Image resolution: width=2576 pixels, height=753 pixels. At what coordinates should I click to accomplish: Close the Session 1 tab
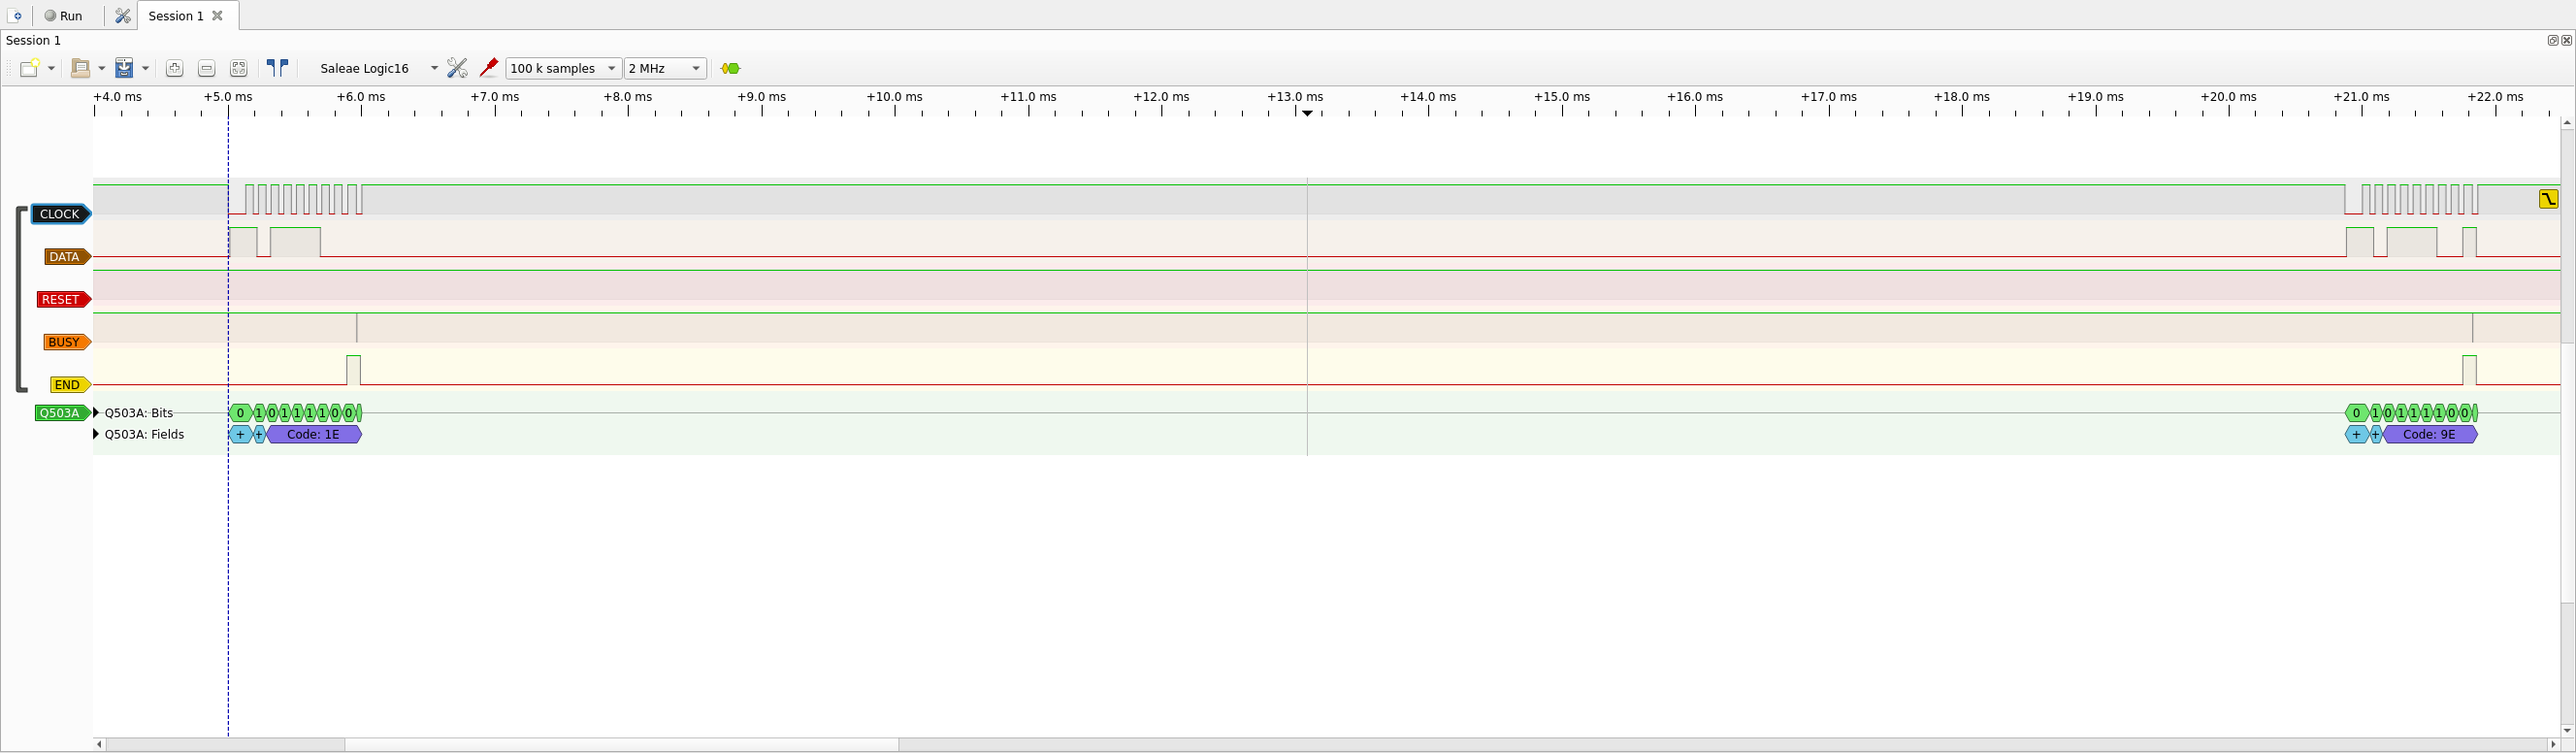click(217, 16)
